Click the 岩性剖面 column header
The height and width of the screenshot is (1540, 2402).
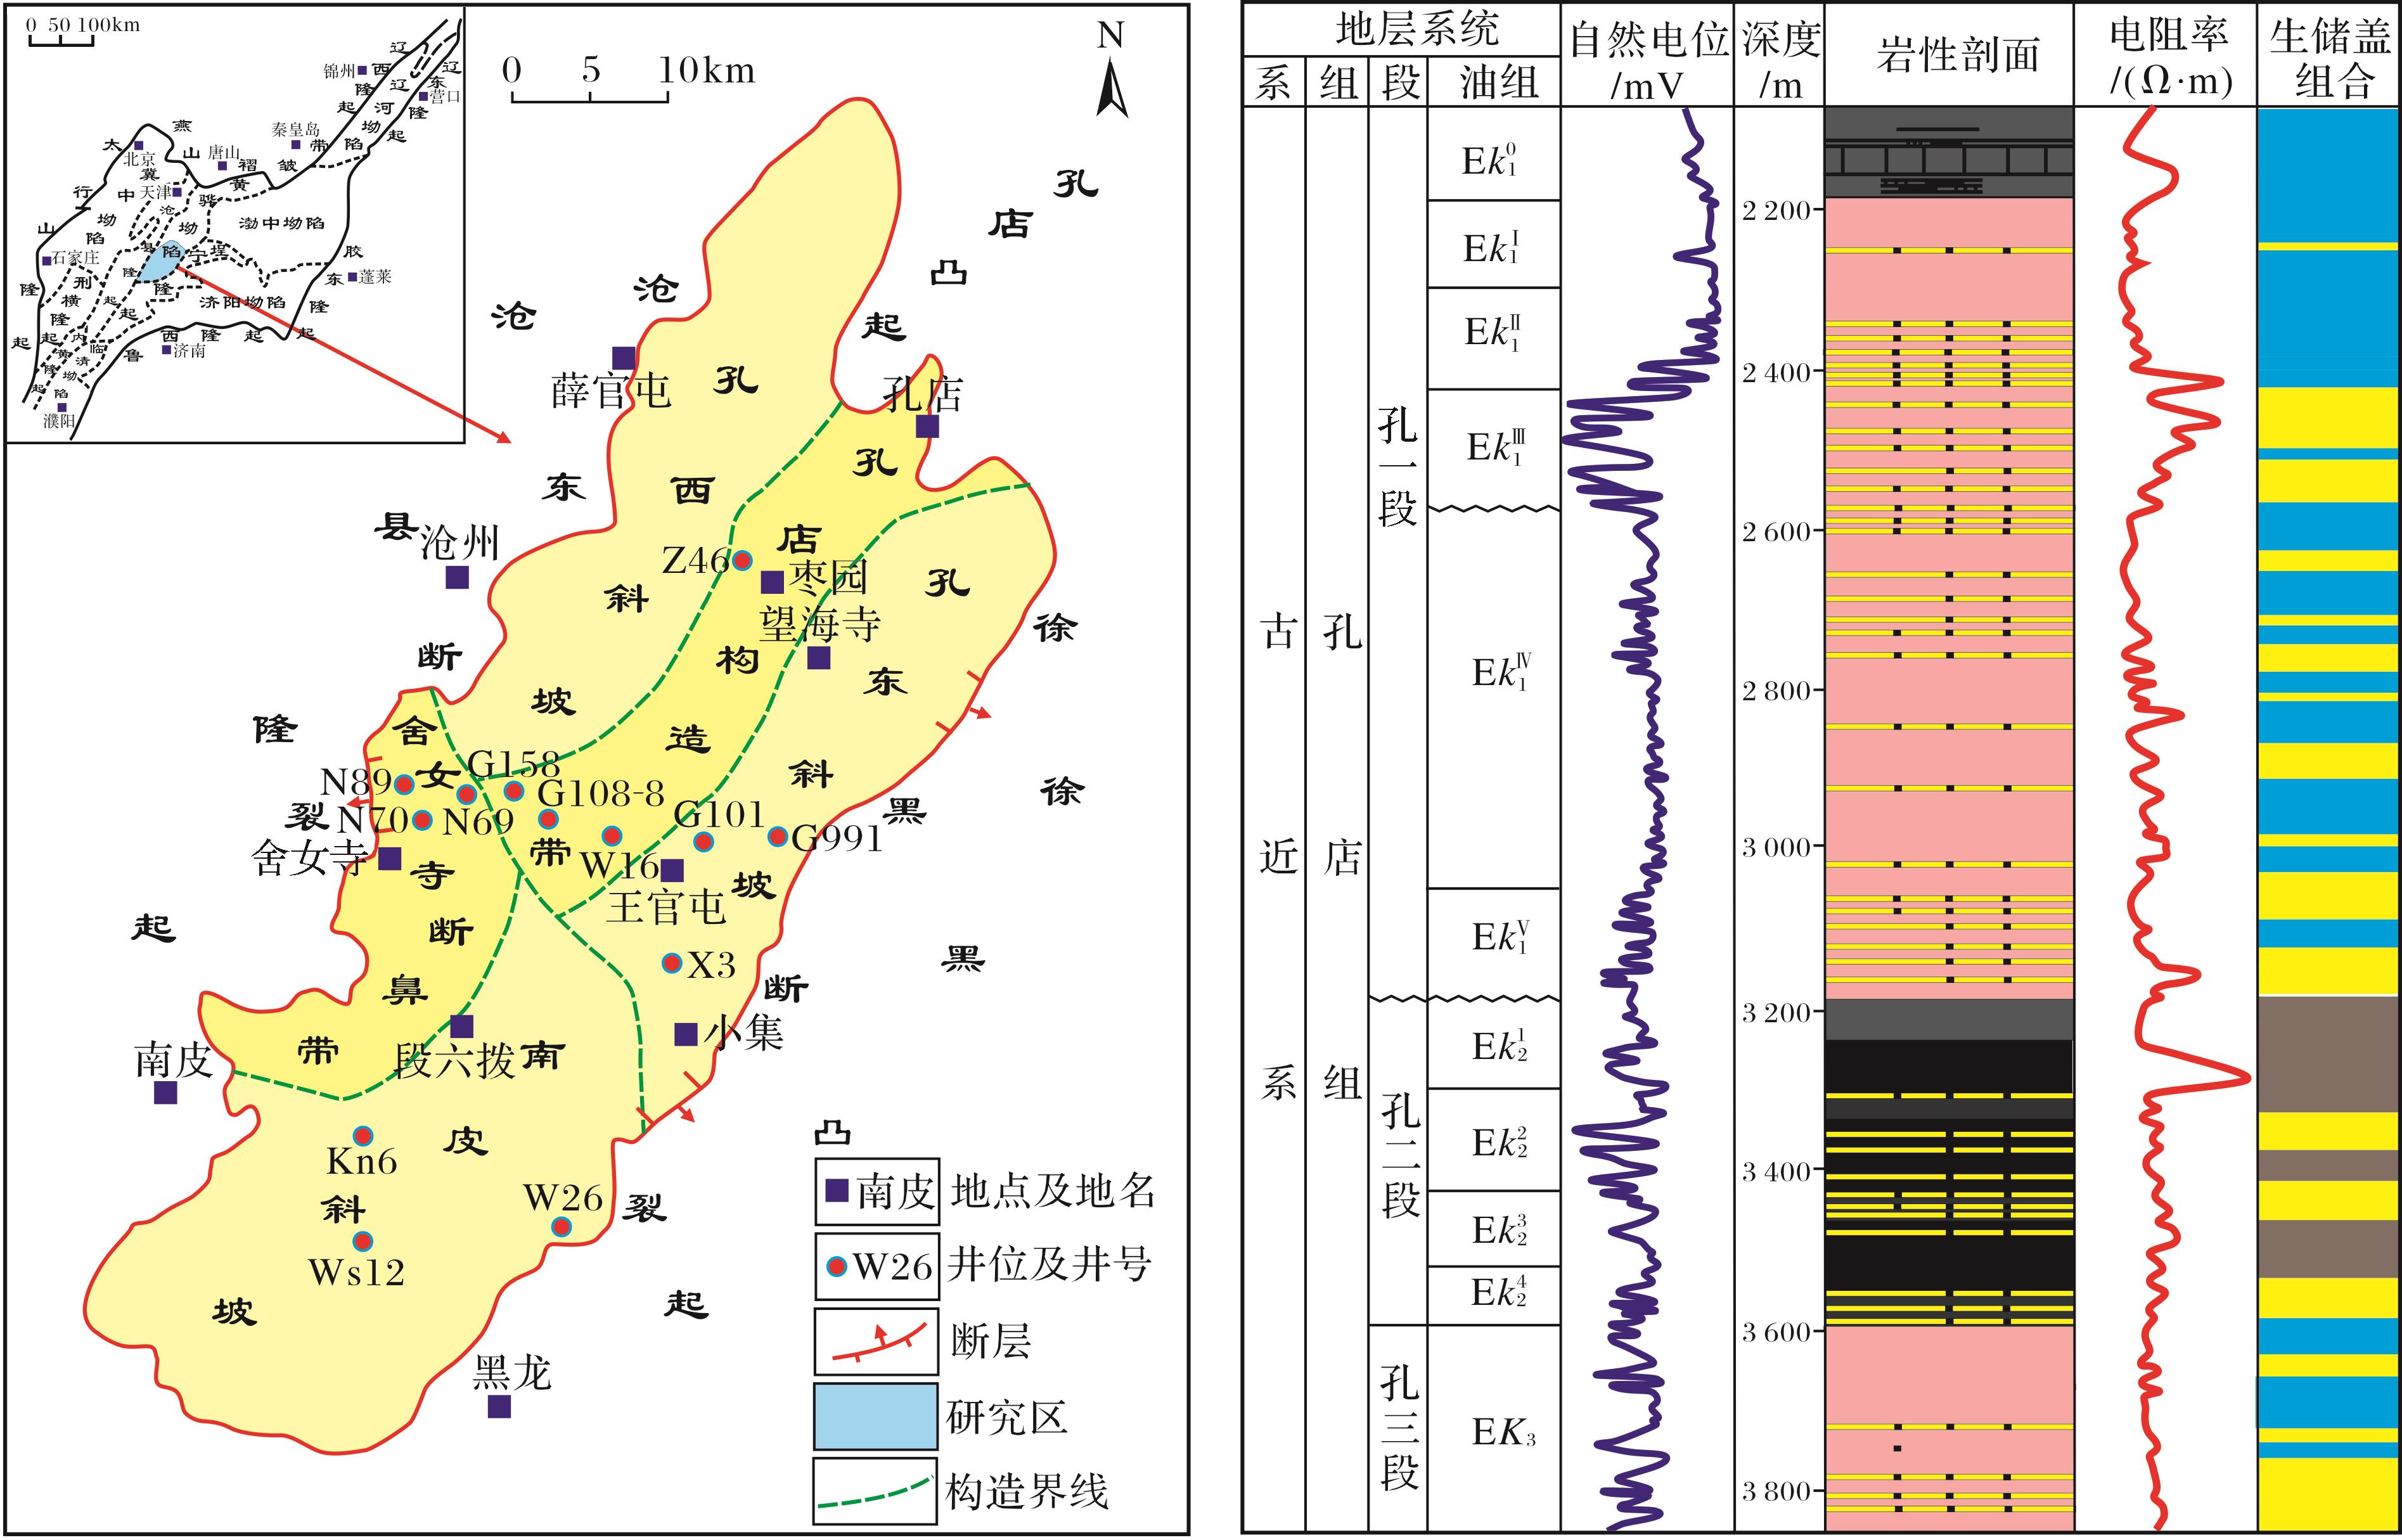[x=1957, y=55]
